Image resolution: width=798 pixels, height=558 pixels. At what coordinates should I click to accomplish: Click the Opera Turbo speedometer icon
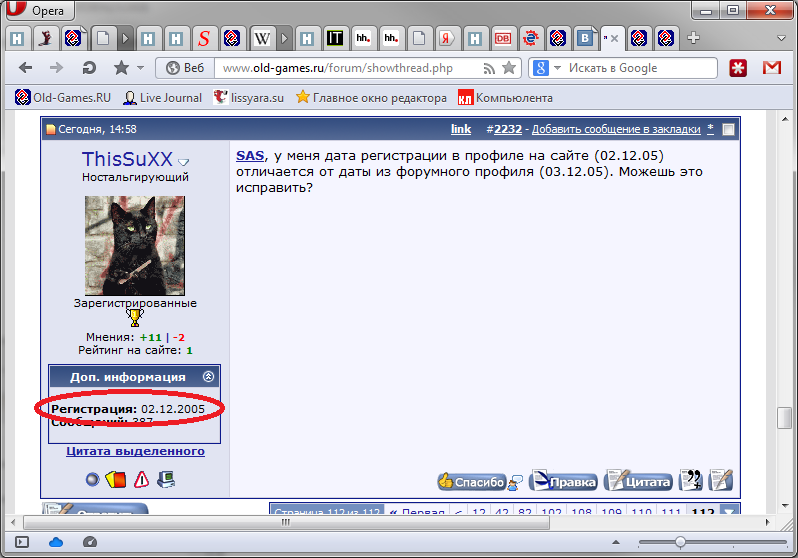[x=90, y=542]
